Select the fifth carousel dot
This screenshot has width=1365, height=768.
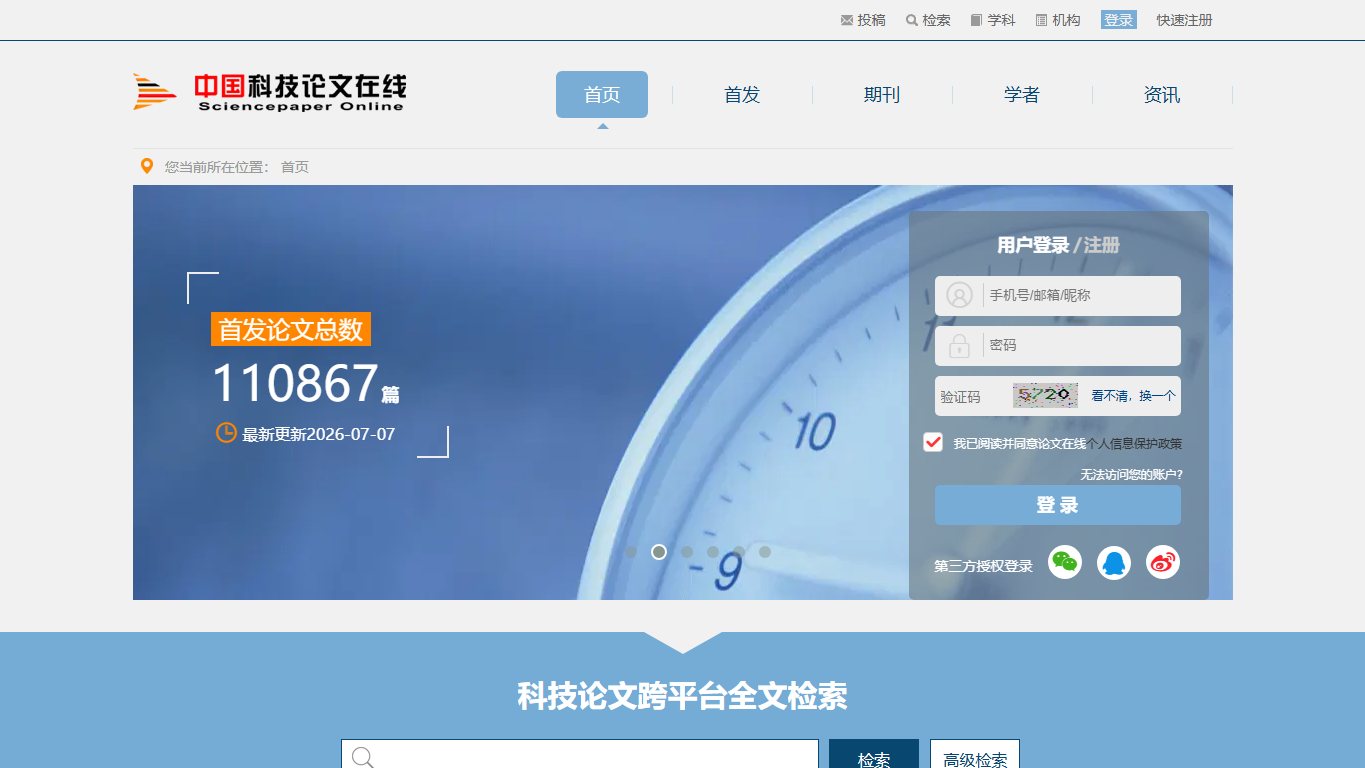(739, 552)
